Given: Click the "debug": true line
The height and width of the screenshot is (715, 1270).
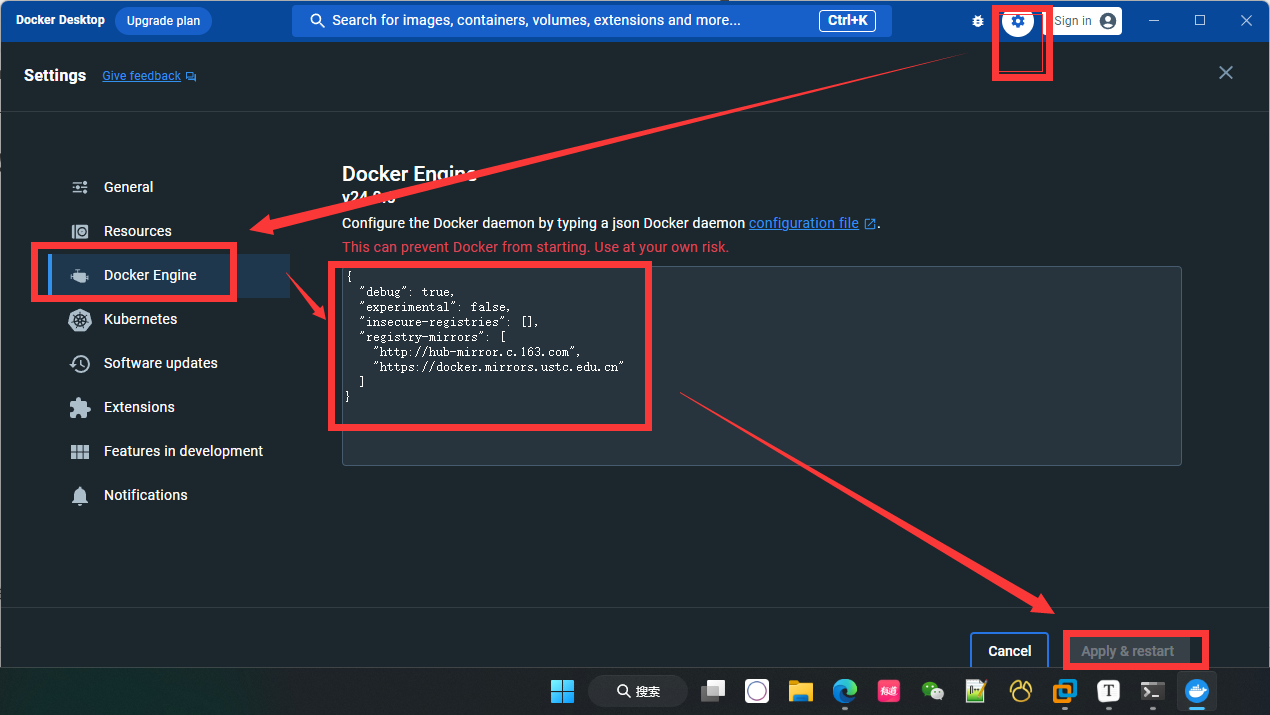Looking at the screenshot, I should coord(407,292).
